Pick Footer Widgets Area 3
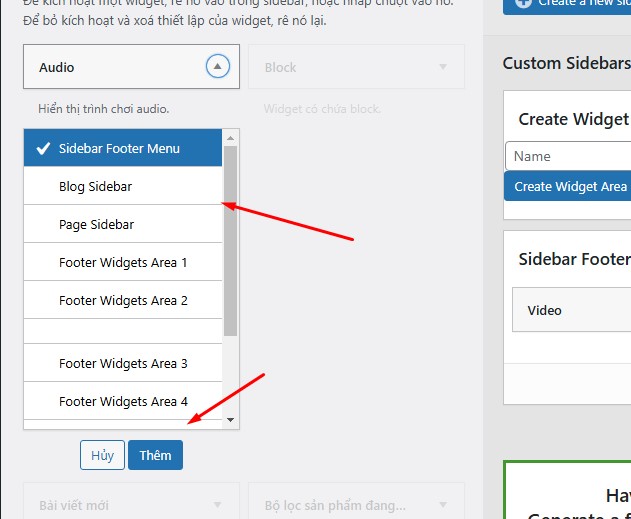The width and height of the screenshot is (631, 519). [123, 363]
